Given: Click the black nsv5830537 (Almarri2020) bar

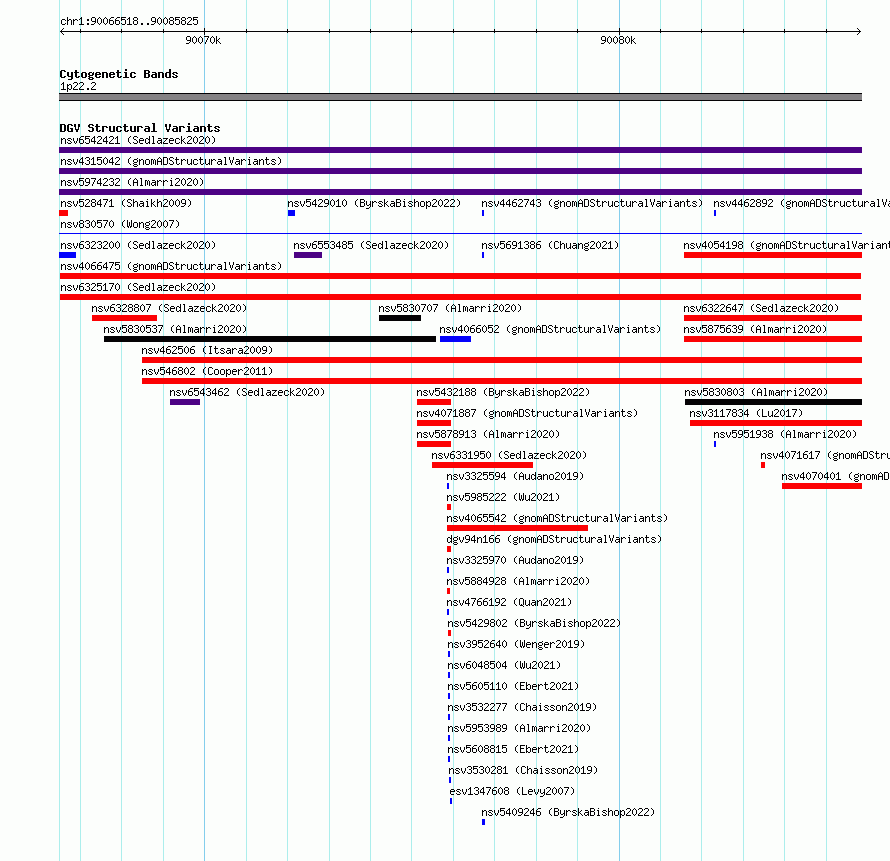Looking at the screenshot, I should (x=270, y=339).
